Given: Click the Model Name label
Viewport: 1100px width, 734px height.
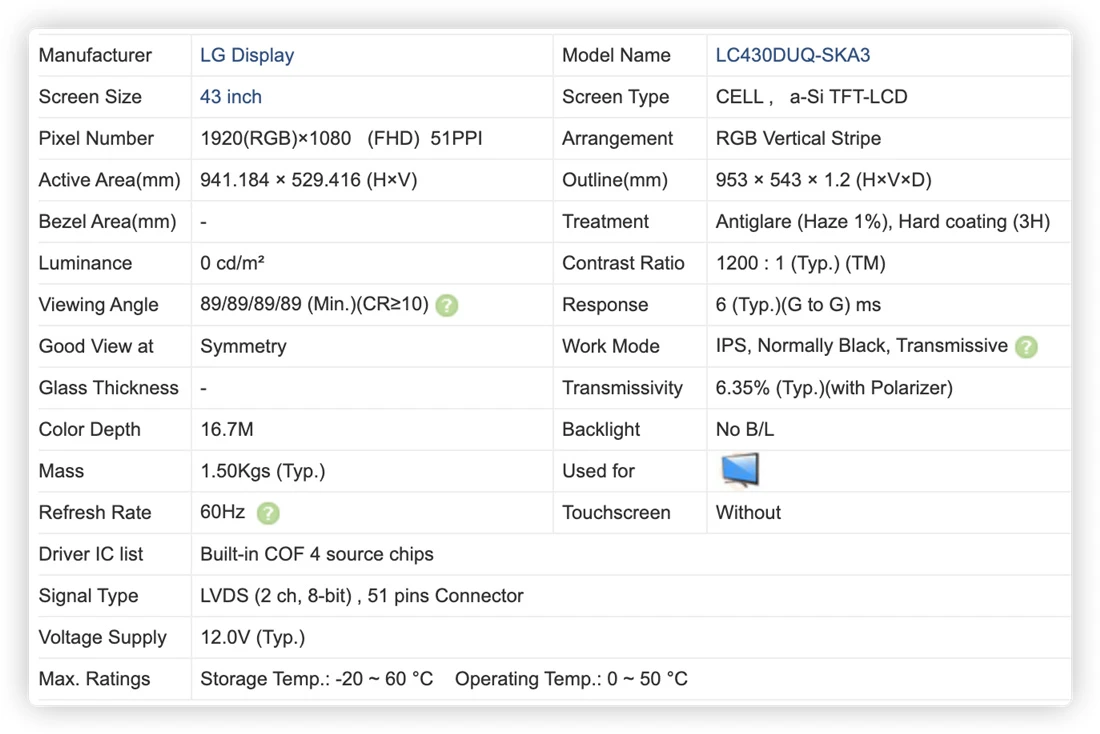Looking at the screenshot, I should (617, 55).
